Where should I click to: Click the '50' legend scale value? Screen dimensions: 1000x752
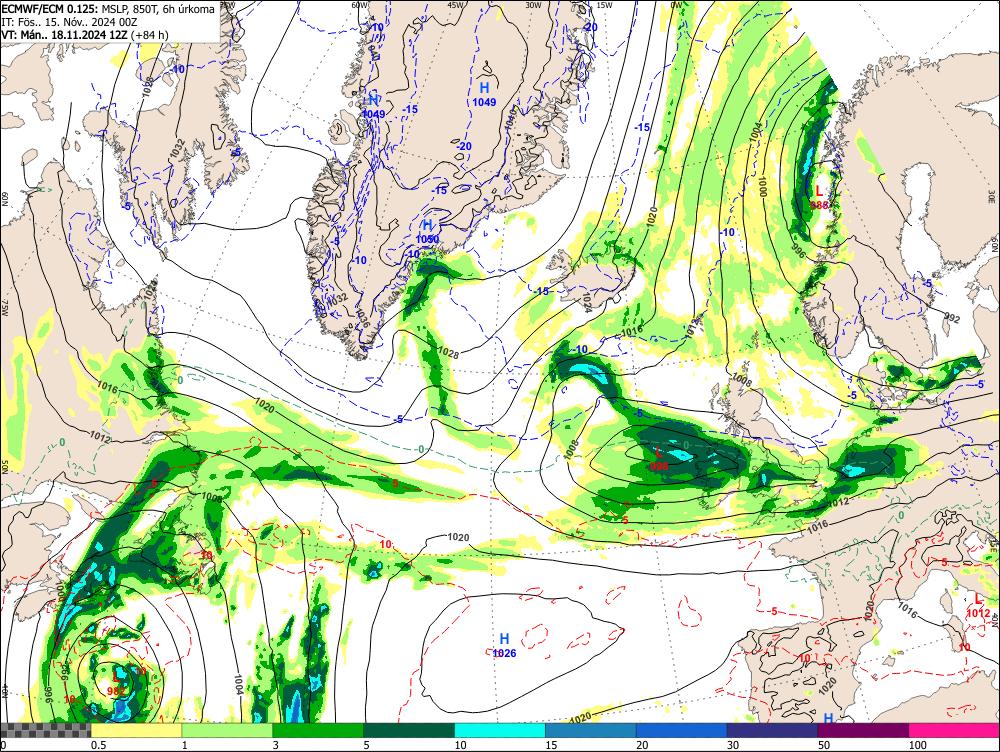pyautogui.click(x=824, y=745)
